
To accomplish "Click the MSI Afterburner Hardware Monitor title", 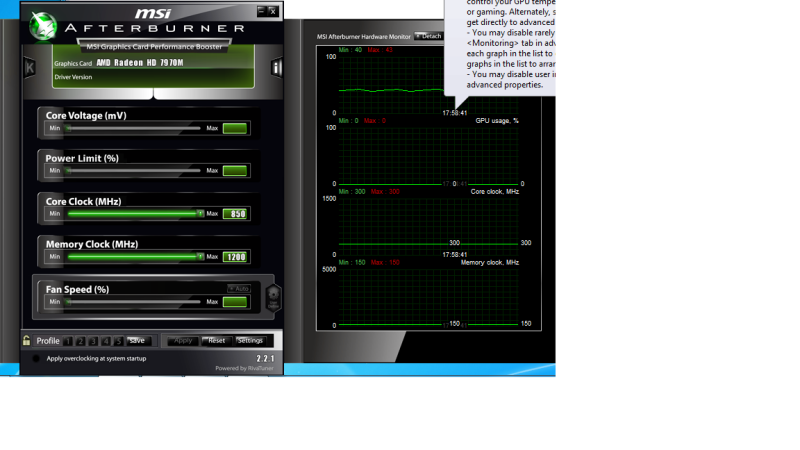I will [363, 37].
